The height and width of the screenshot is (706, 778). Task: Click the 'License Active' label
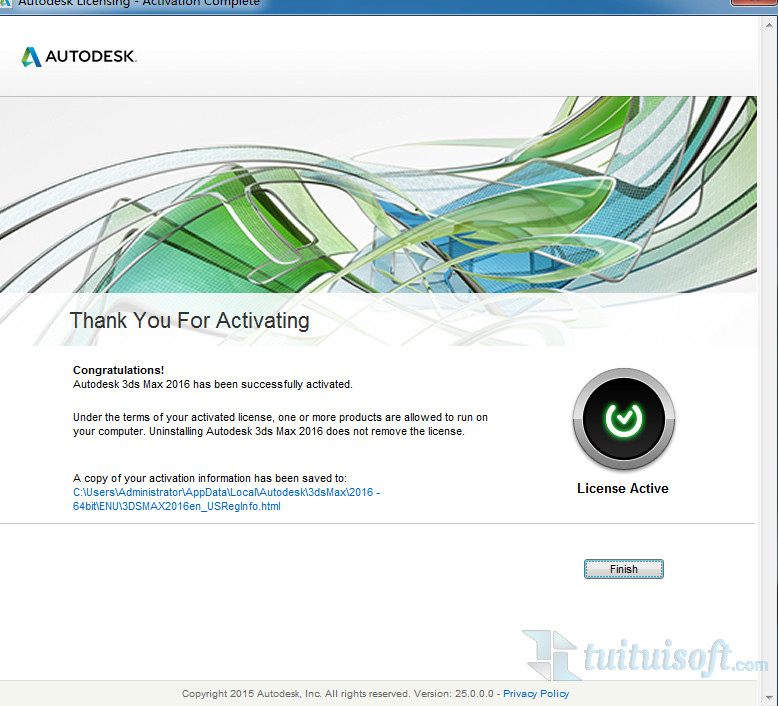point(623,488)
